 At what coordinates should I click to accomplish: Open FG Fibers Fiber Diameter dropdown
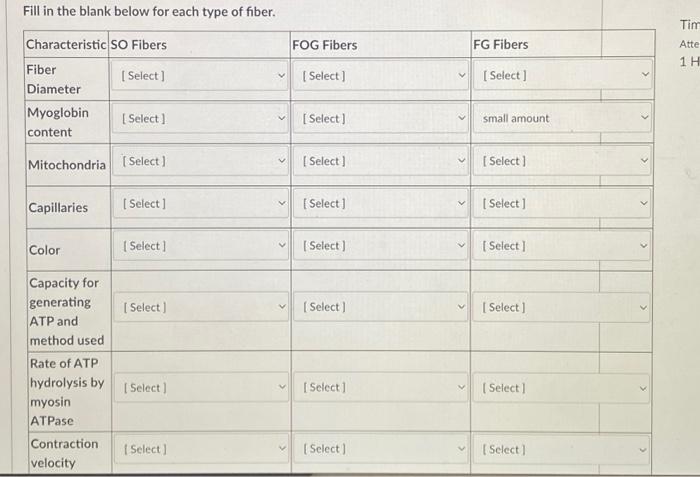click(562, 75)
